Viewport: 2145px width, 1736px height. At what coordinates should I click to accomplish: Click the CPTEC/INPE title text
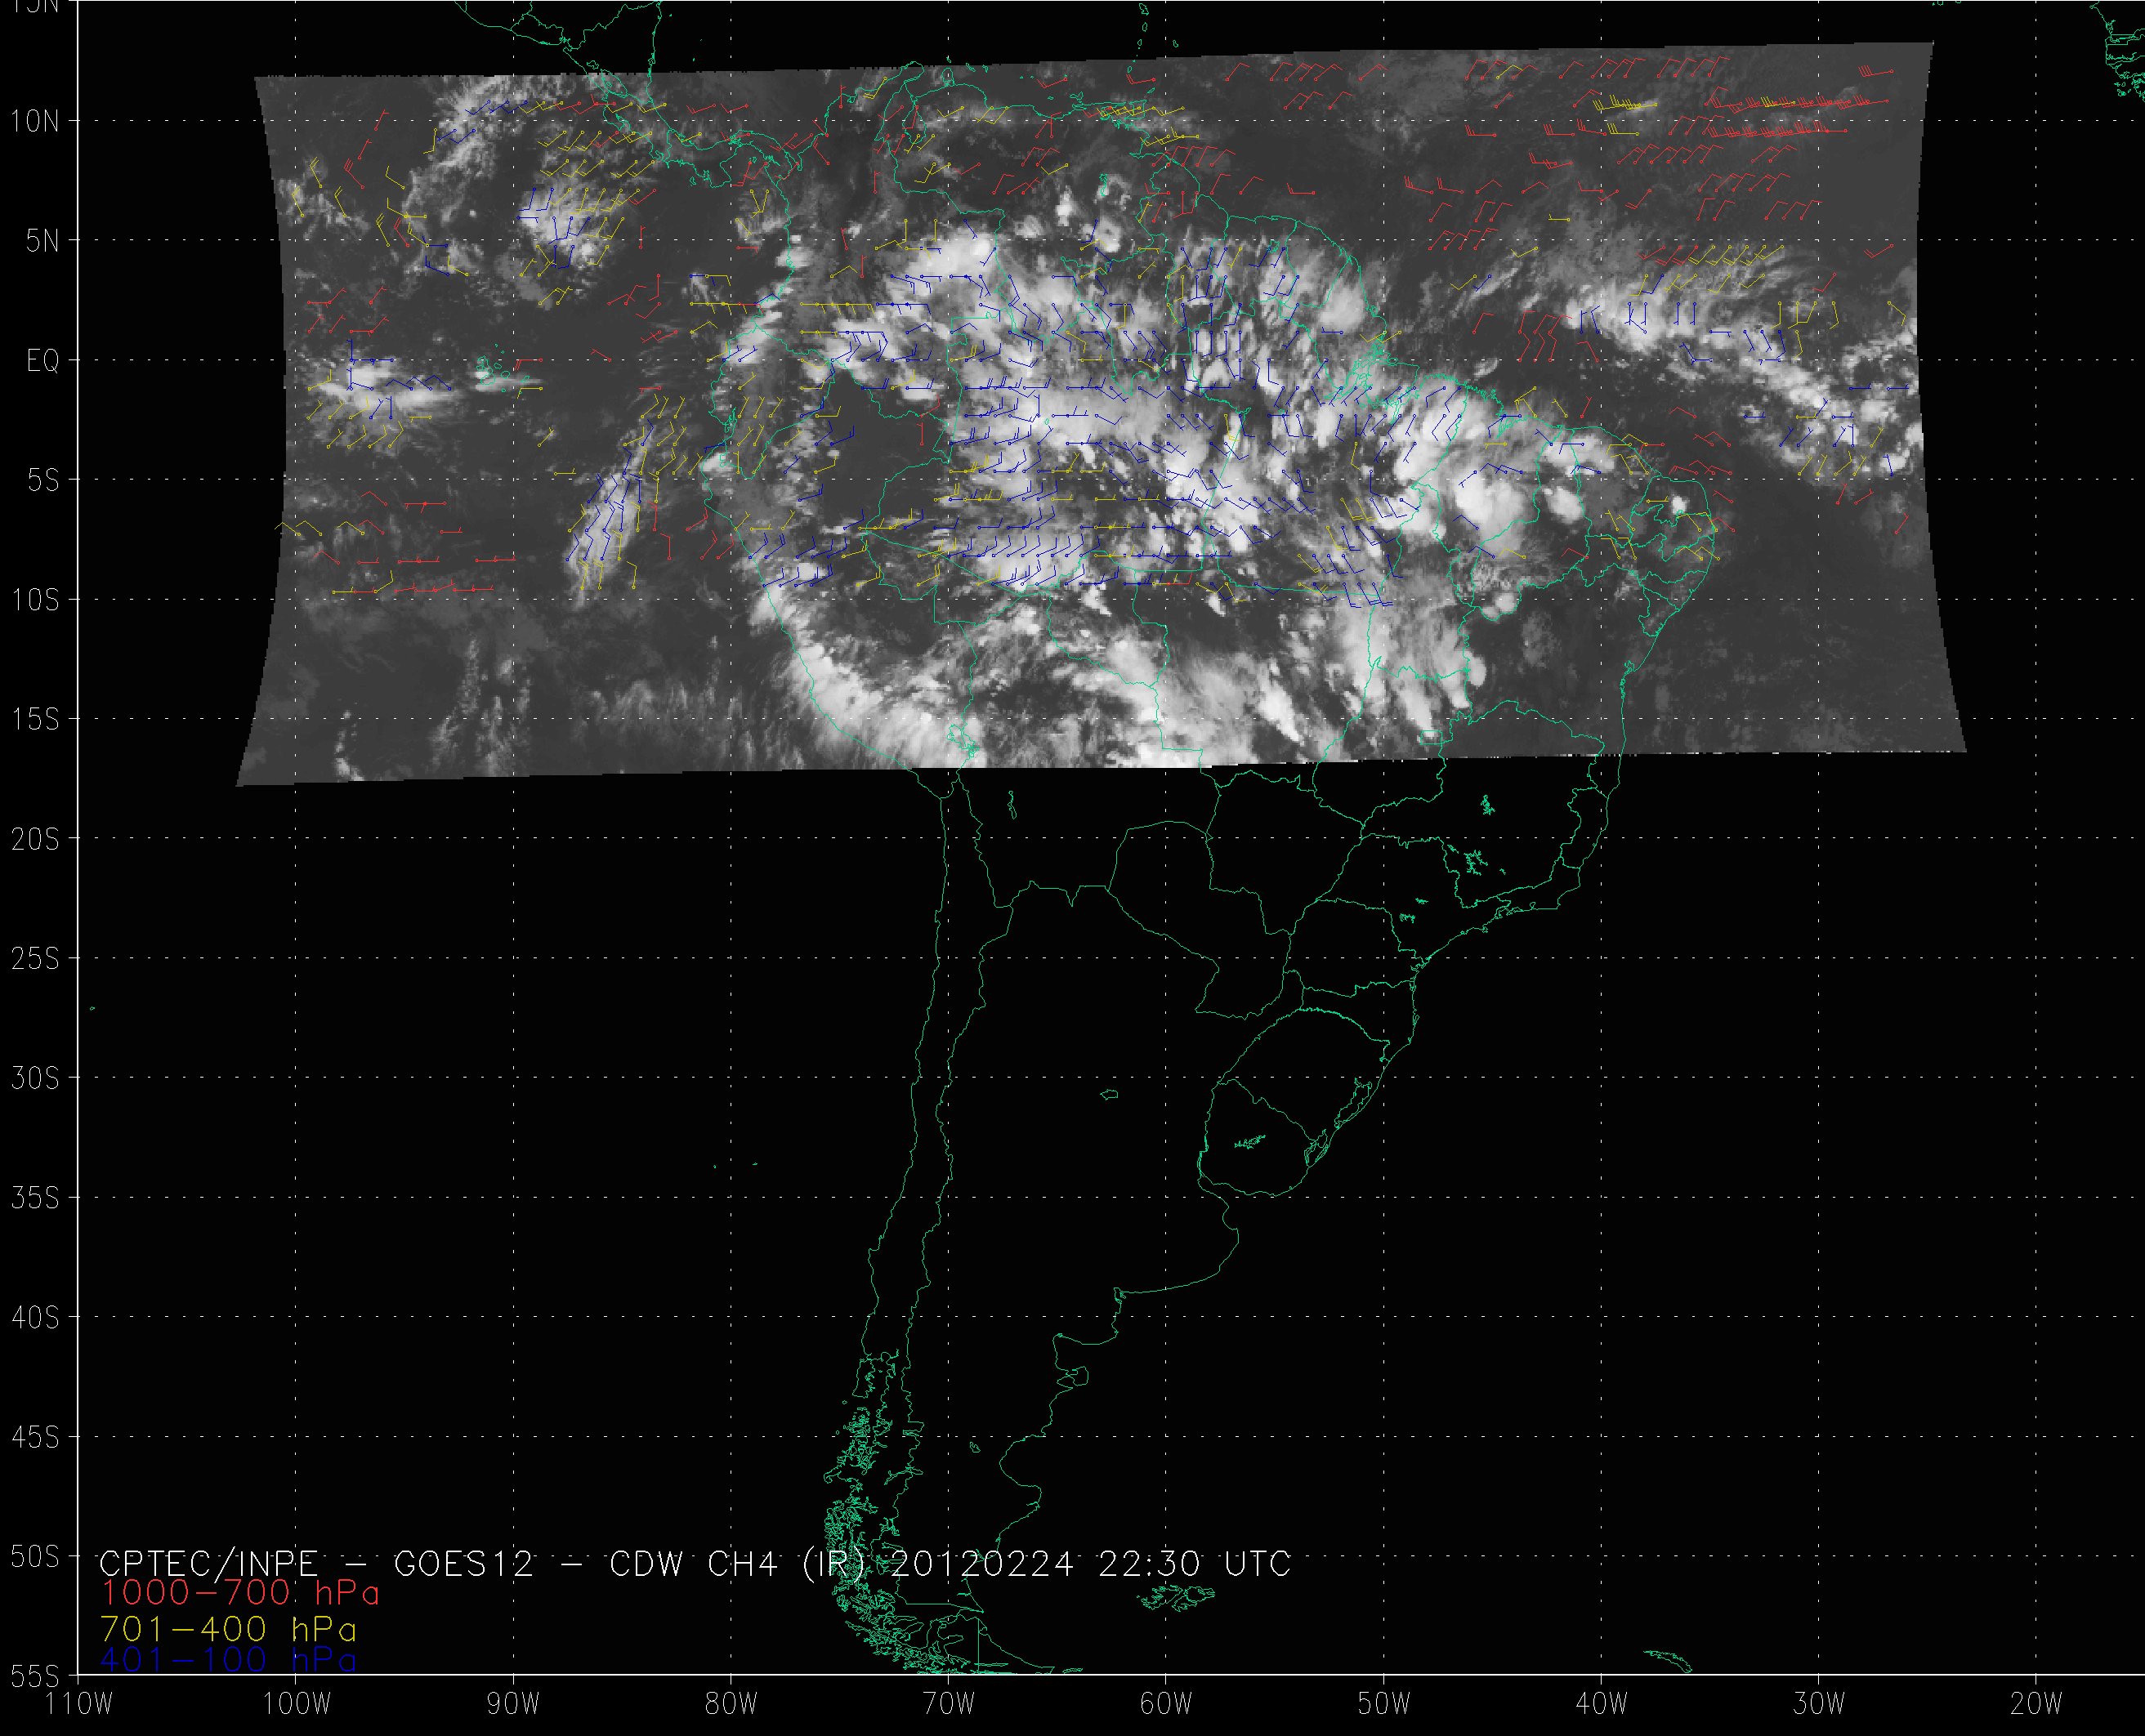point(208,1563)
